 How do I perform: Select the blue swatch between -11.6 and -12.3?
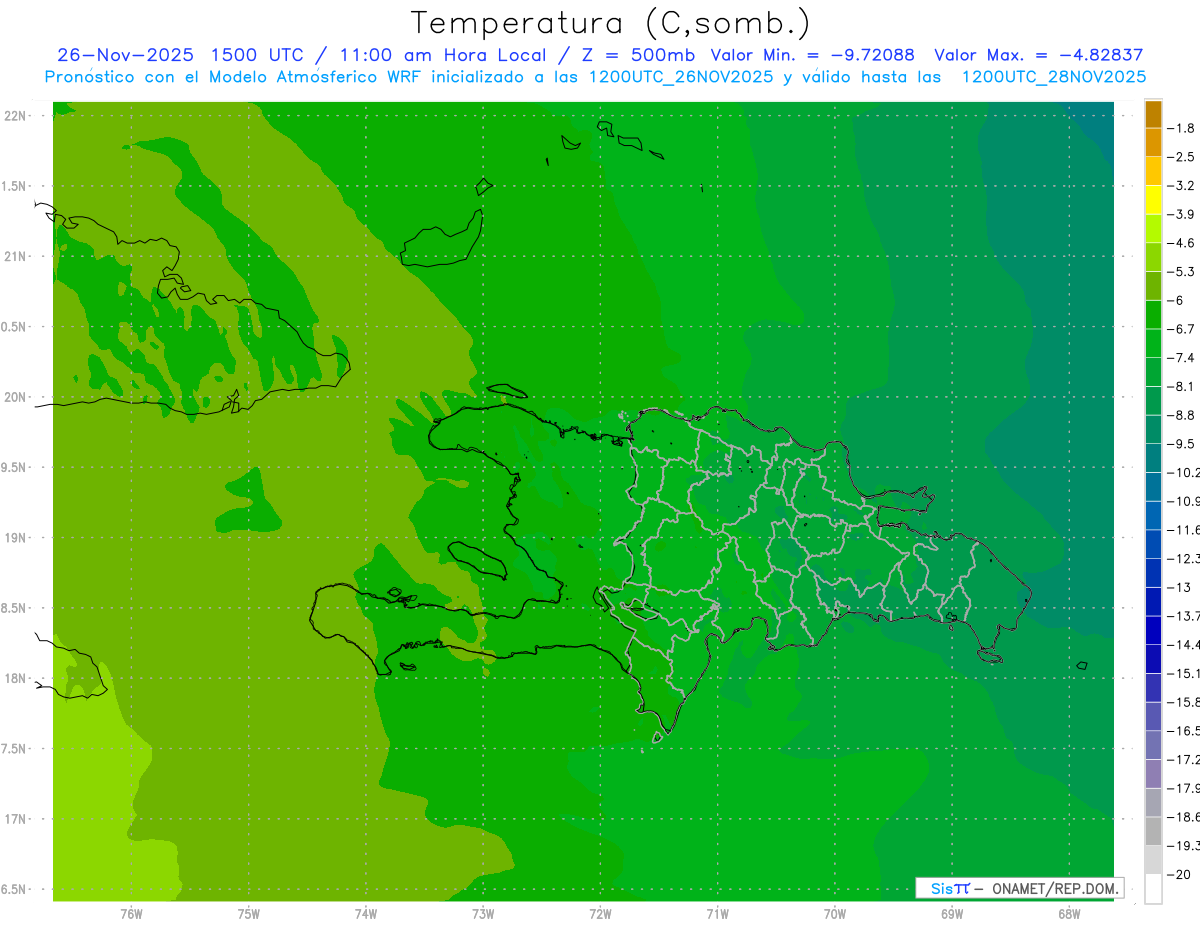[1154, 544]
